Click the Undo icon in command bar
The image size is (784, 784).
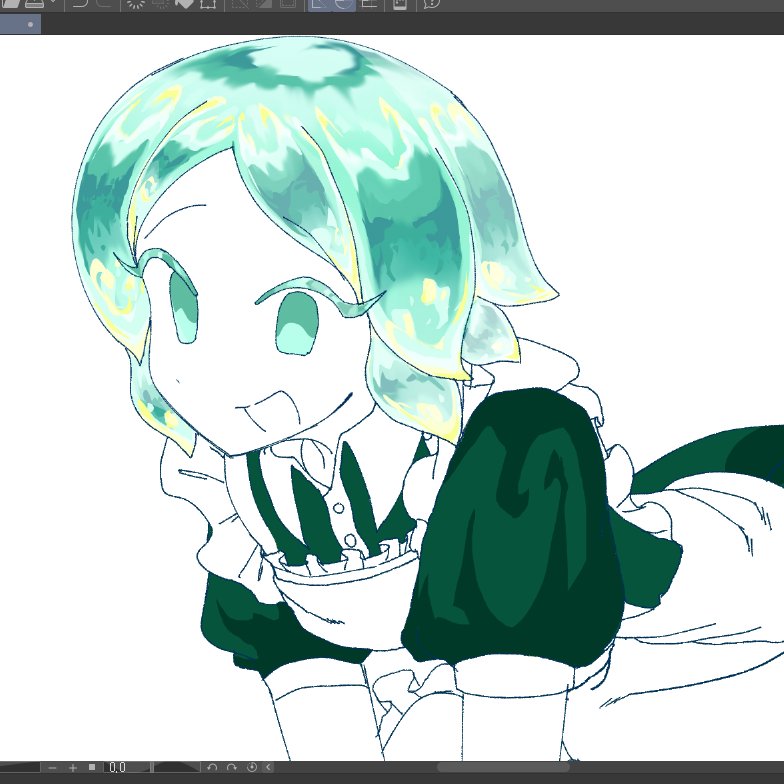click(80, 4)
